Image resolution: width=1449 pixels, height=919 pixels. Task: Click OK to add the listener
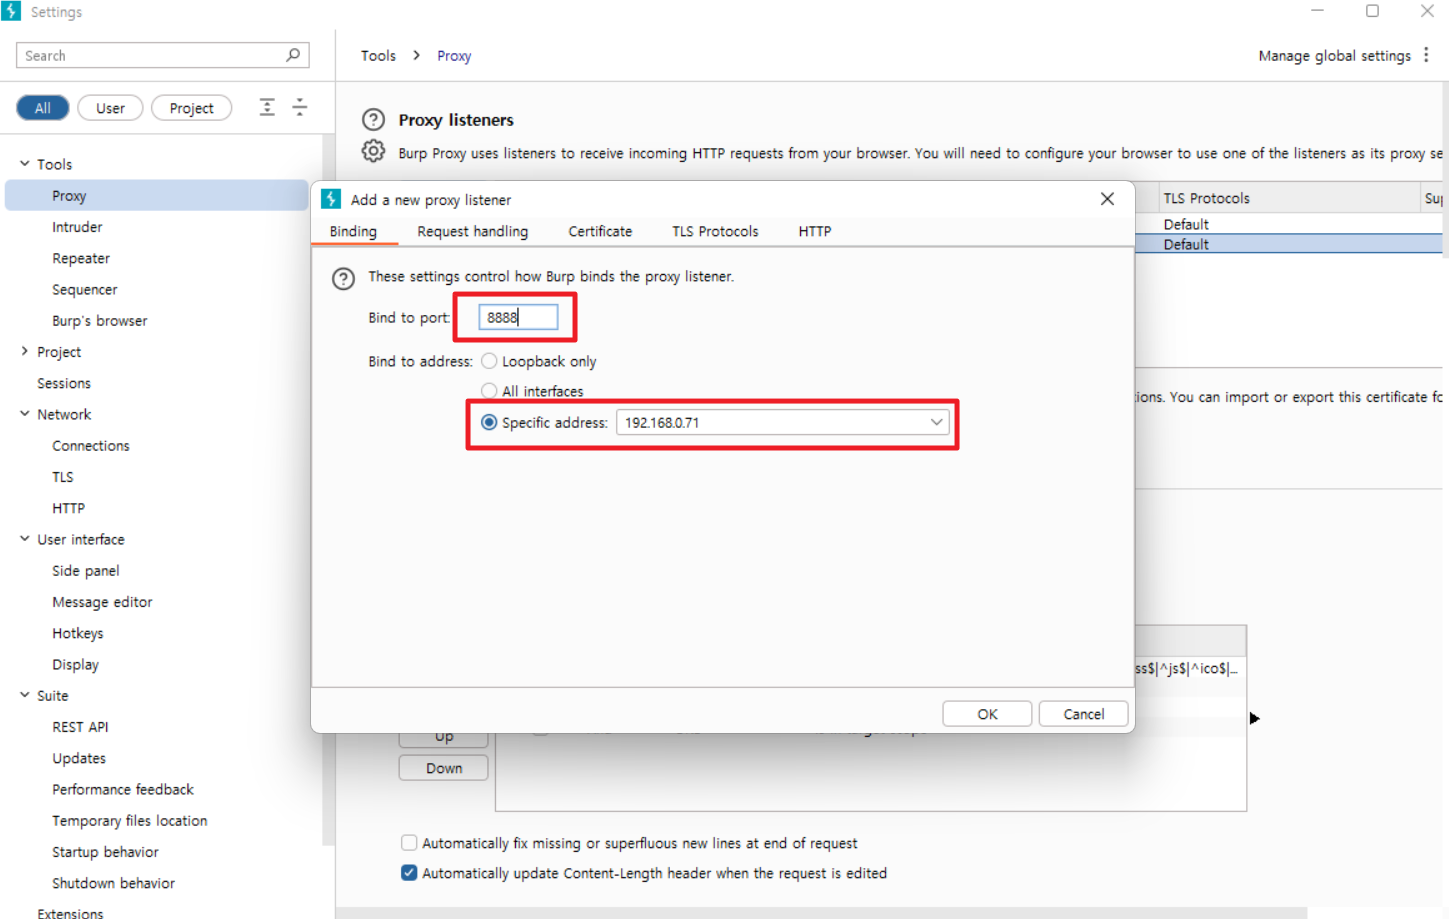point(987,714)
